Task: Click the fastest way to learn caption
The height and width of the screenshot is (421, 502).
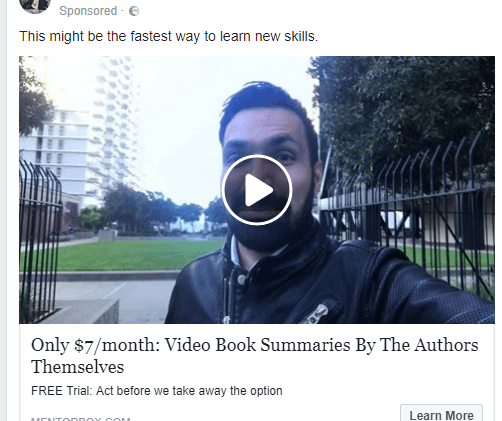Action: 169,36
